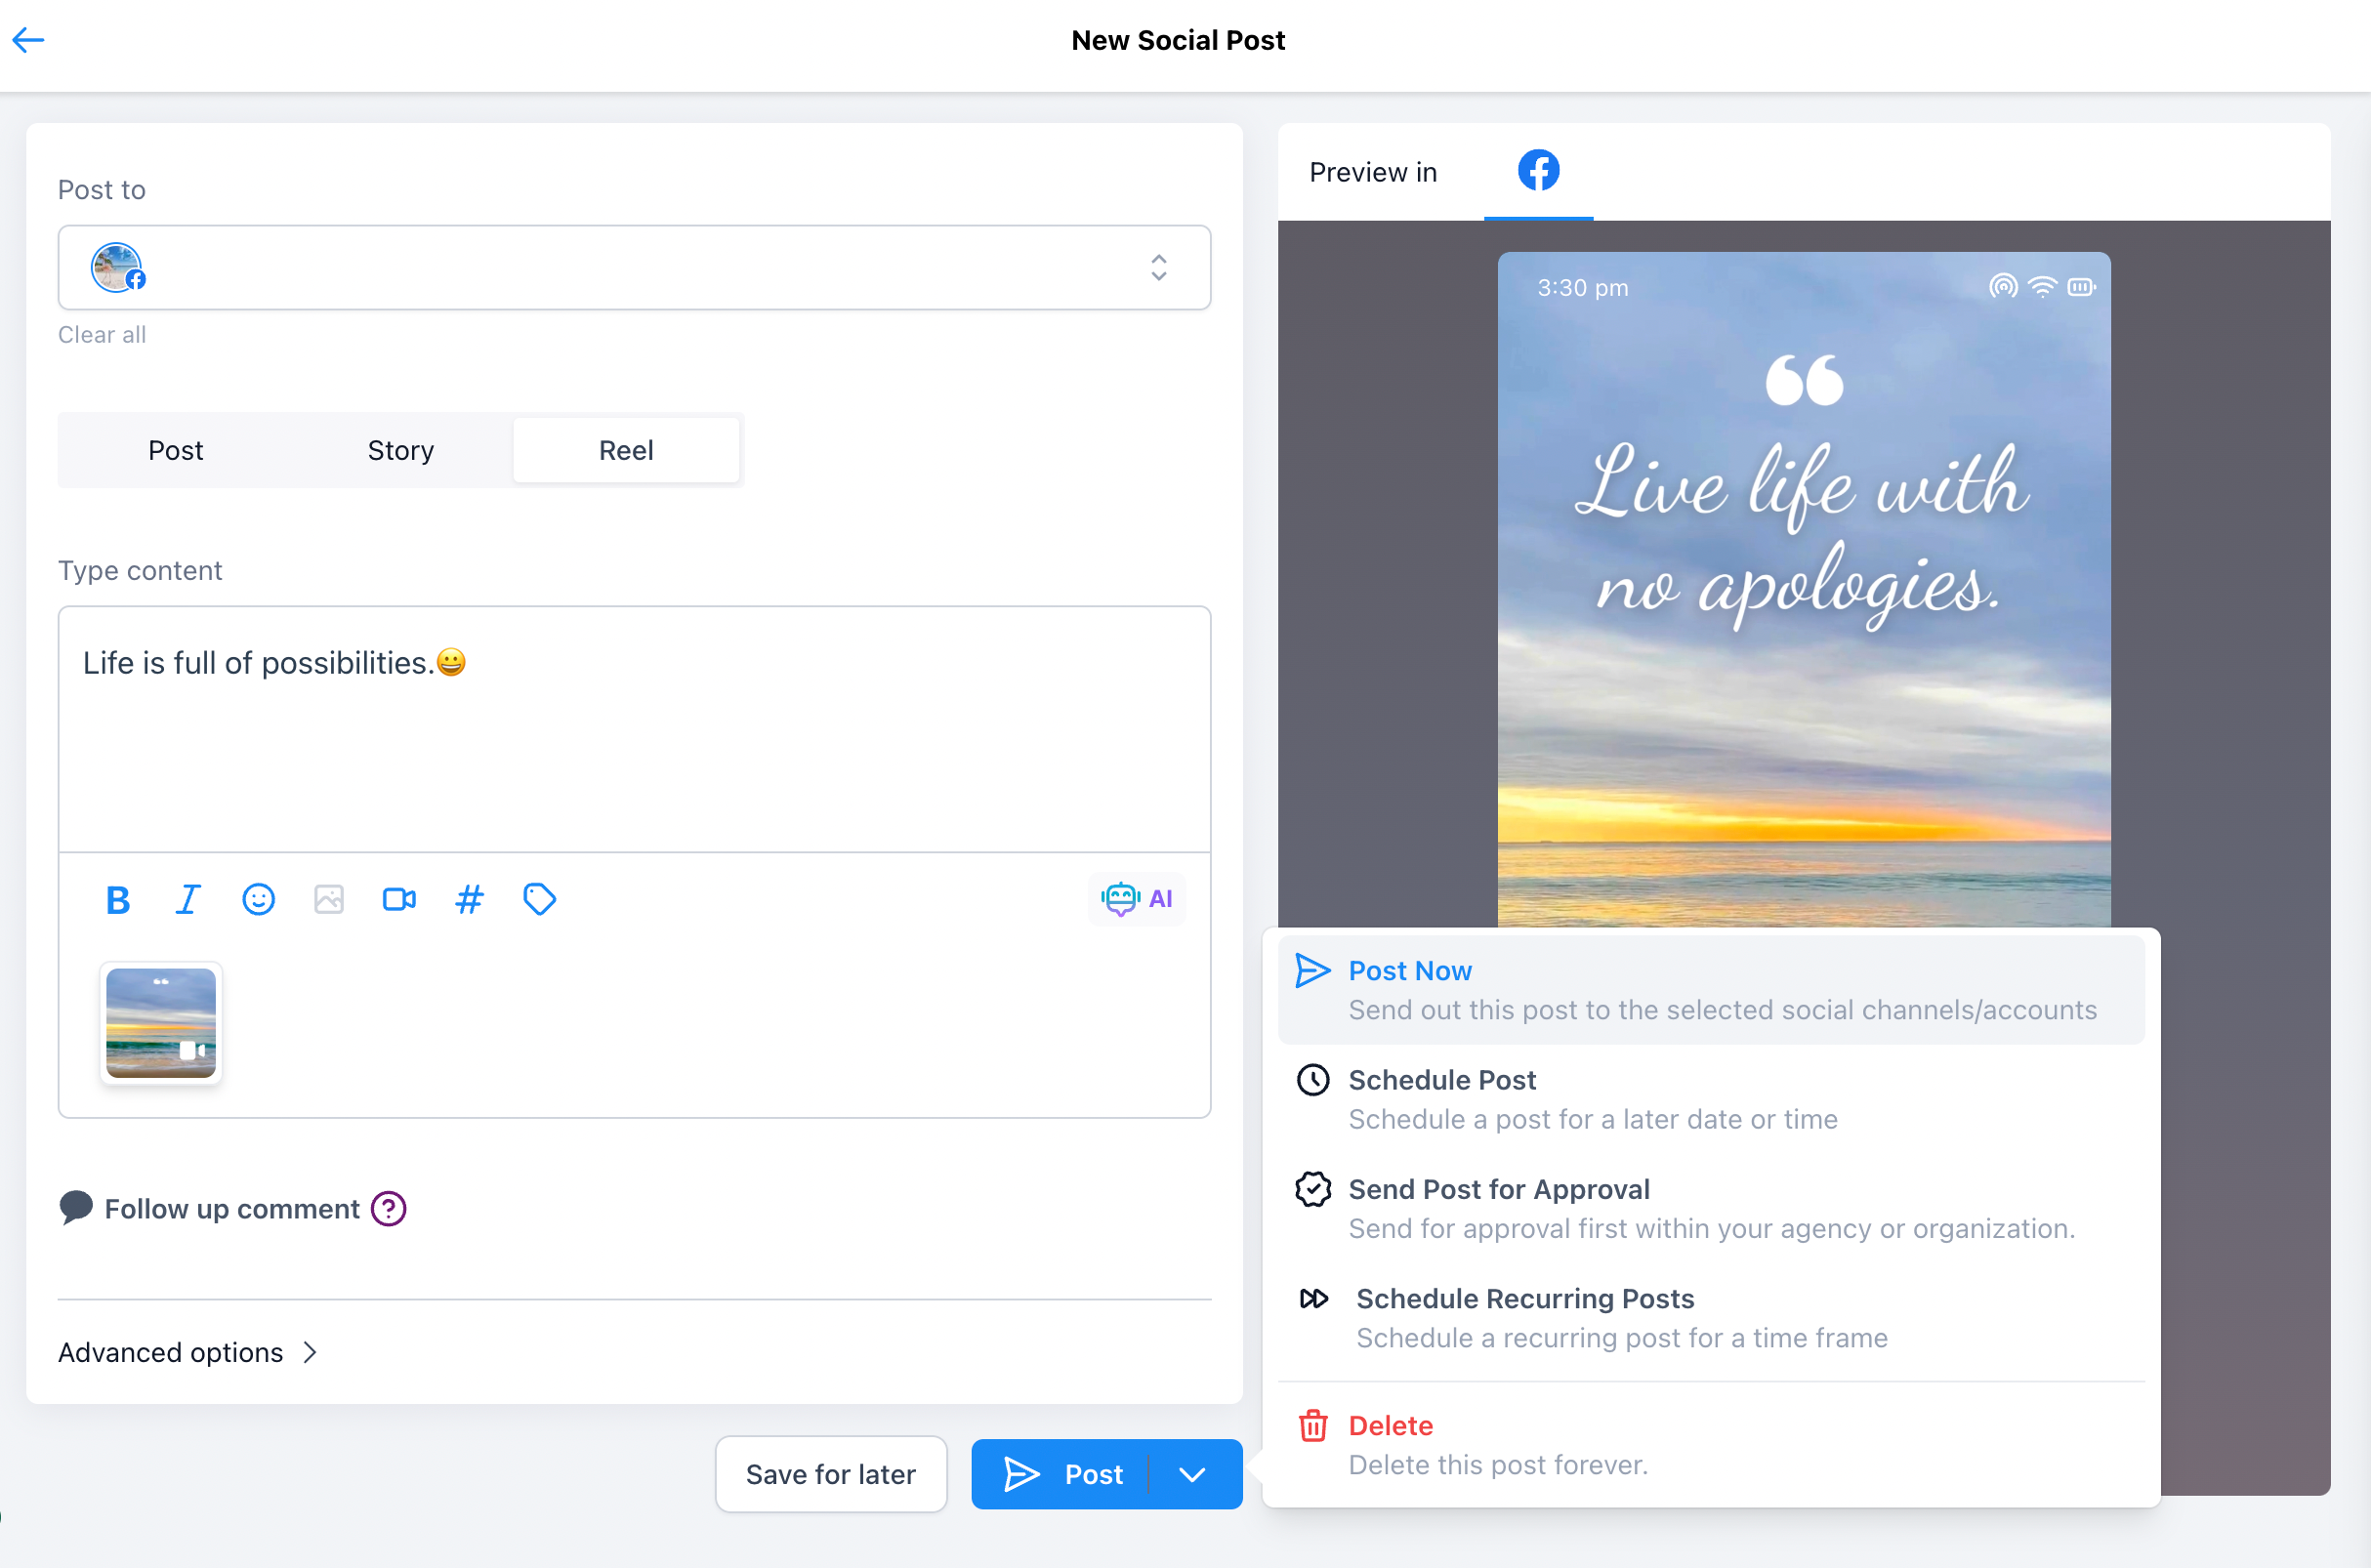
Task: Click the Italic formatting icon
Action: click(187, 898)
